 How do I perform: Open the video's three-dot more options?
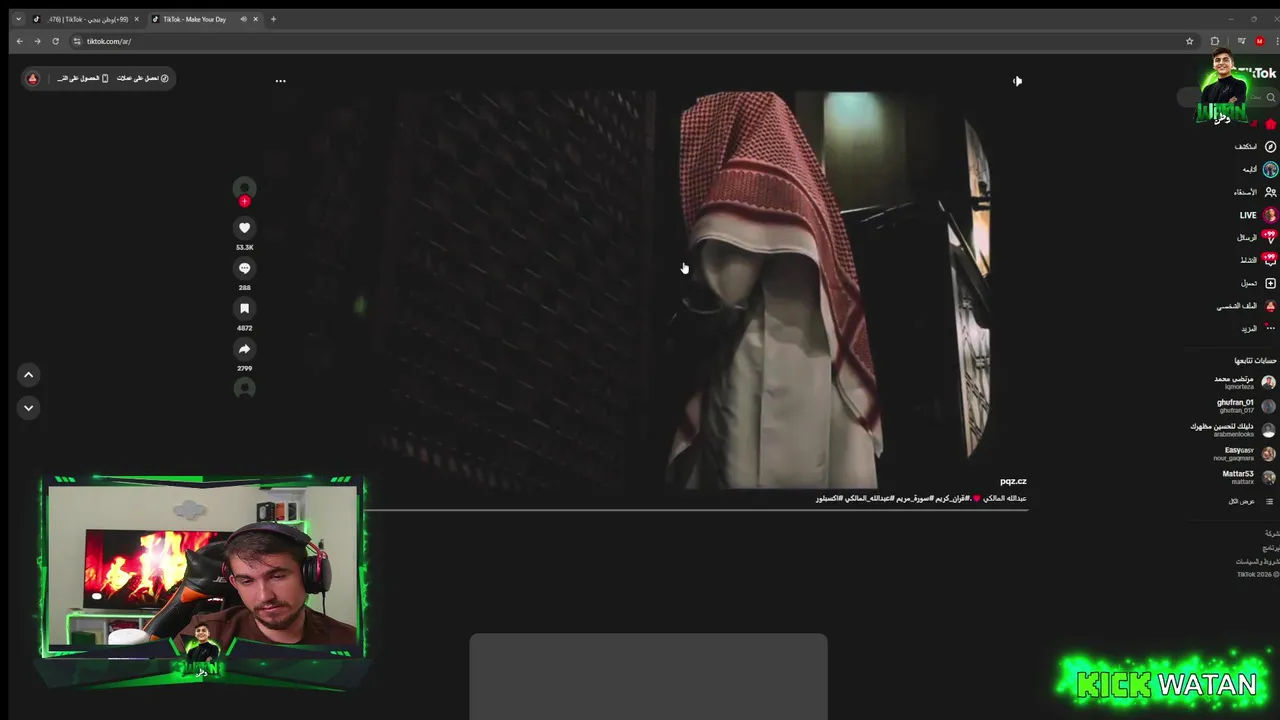click(280, 81)
